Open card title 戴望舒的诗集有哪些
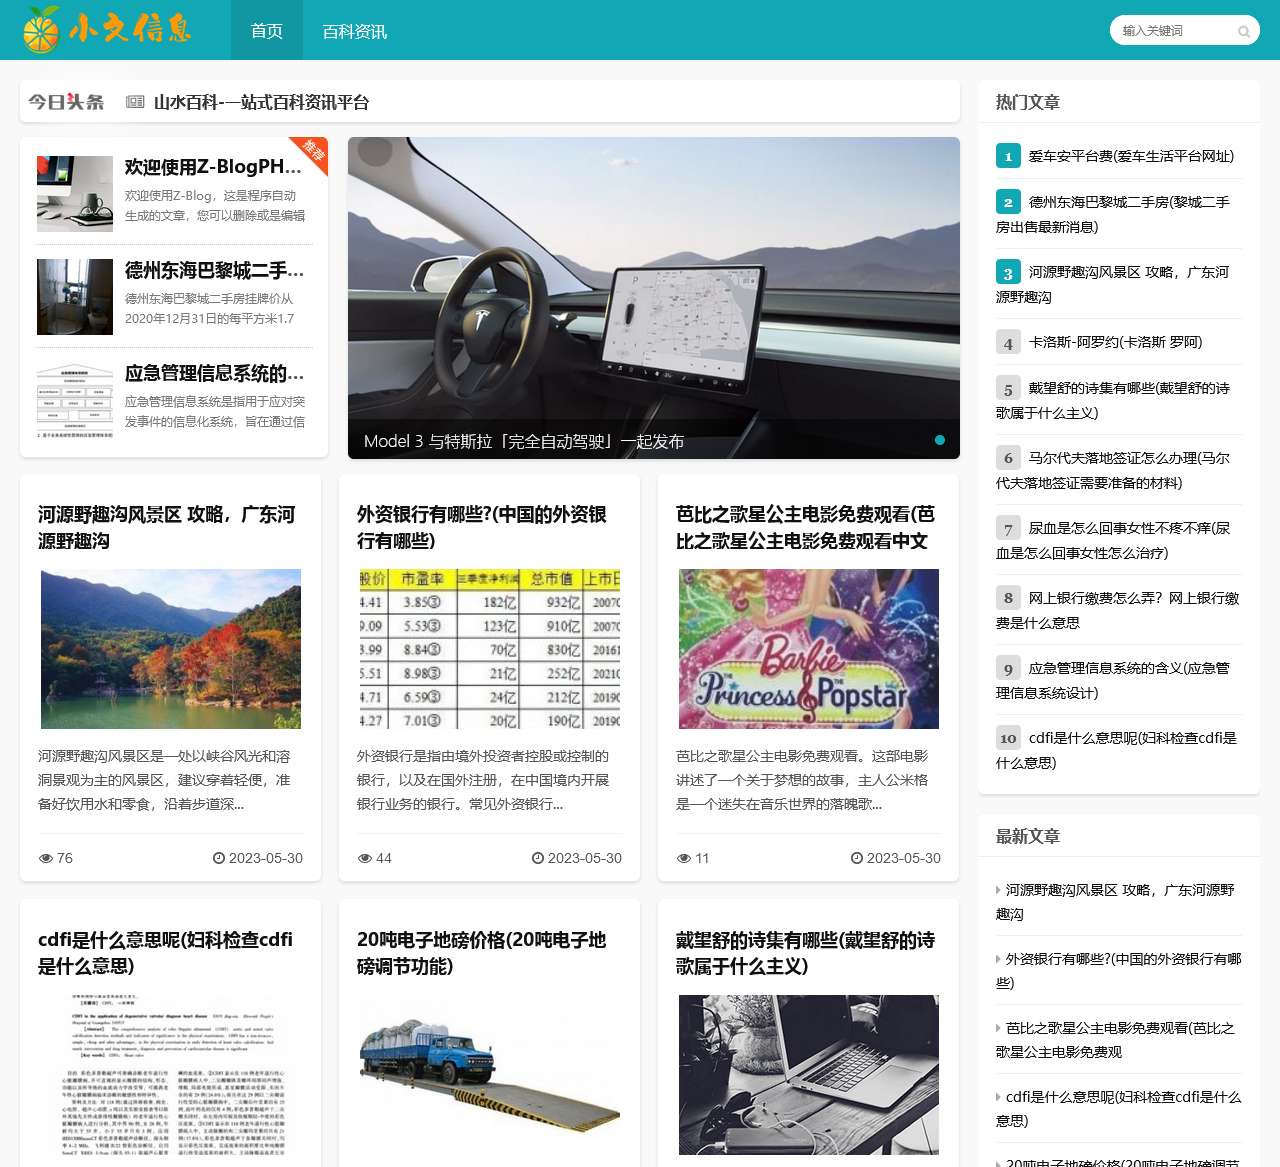 (x=805, y=953)
